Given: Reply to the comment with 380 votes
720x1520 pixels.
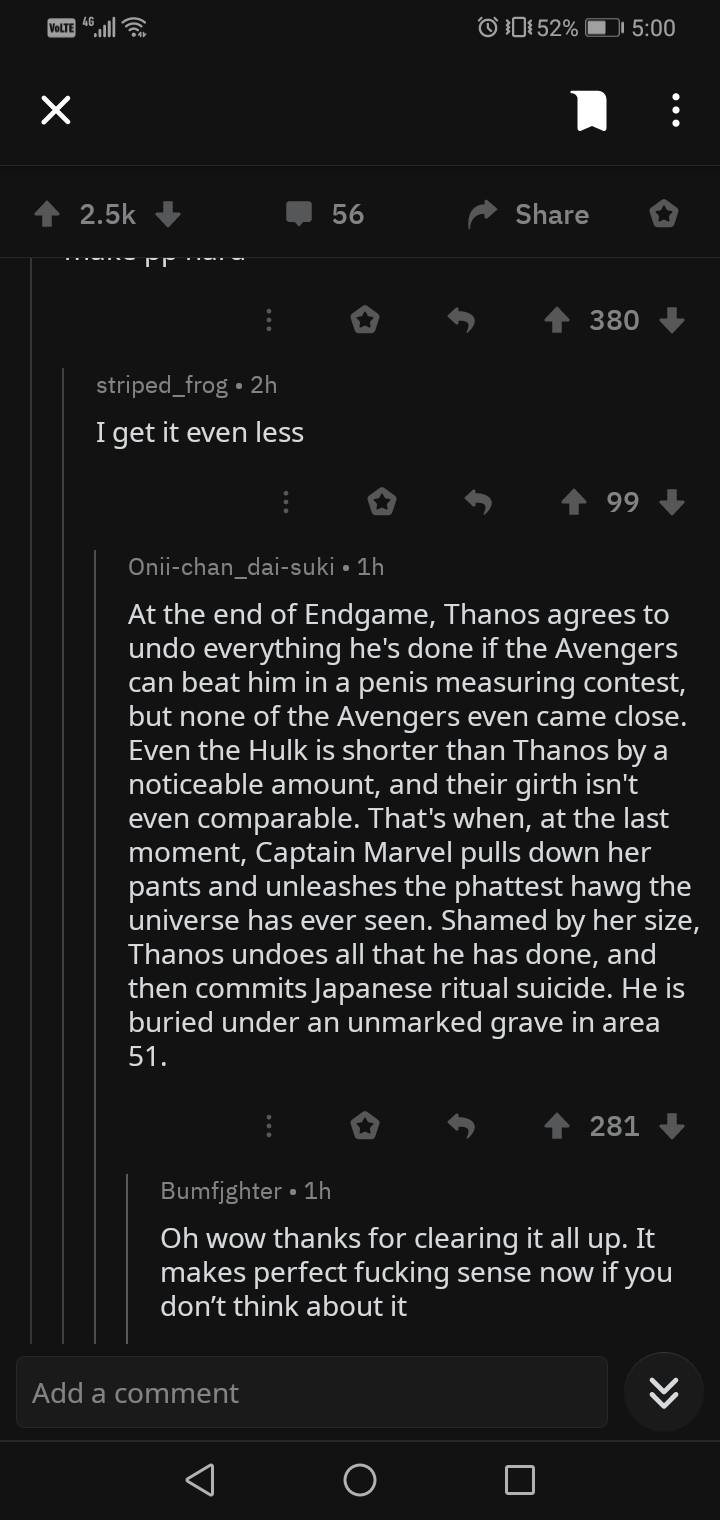Looking at the screenshot, I should point(460,320).
